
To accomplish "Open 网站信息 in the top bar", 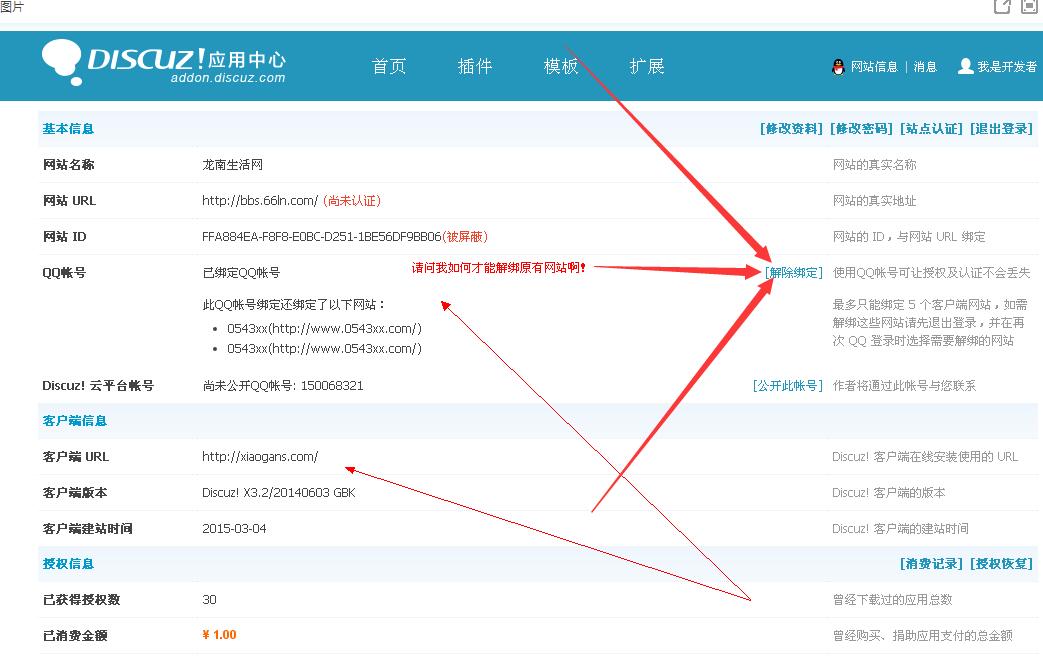I will 874,67.
